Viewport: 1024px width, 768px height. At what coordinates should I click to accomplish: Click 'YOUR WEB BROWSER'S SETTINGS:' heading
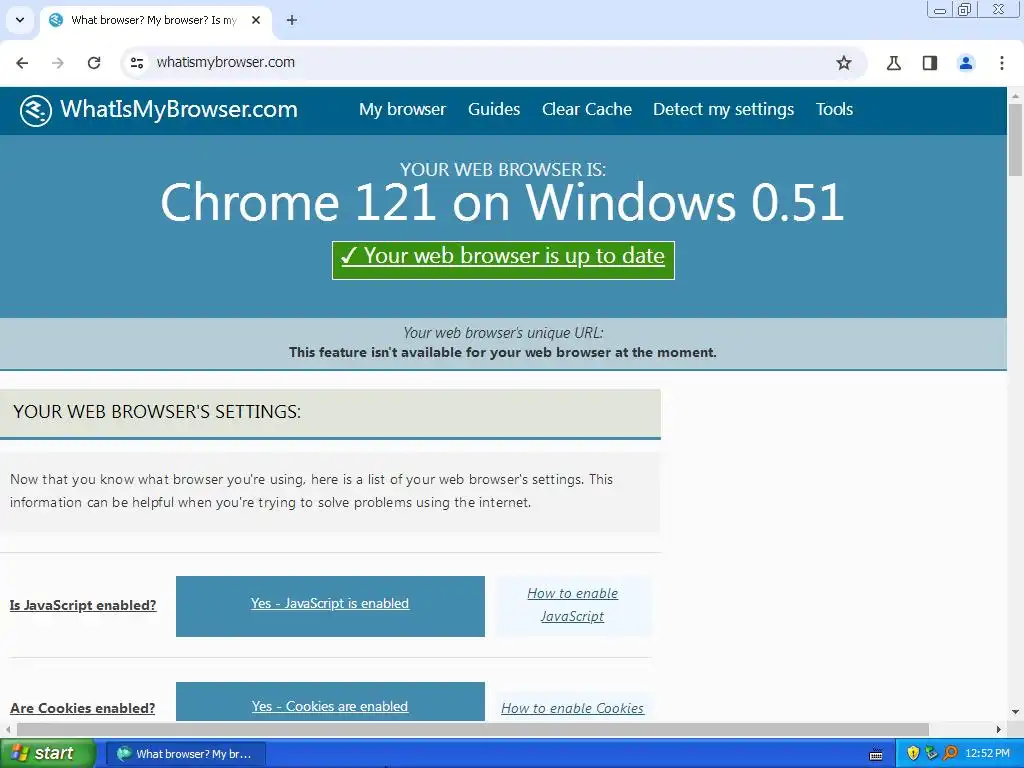(157, 411)
